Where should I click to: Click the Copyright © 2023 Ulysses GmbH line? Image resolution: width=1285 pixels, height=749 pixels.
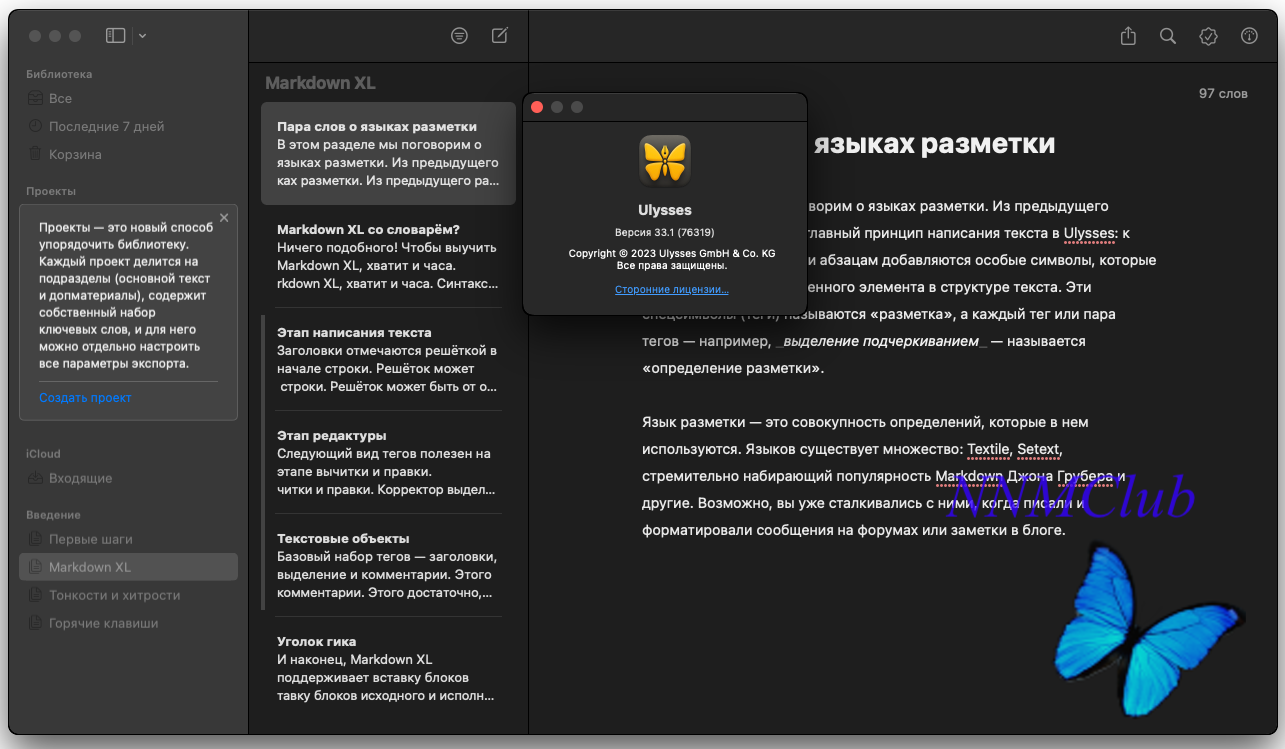pos(672,254)
